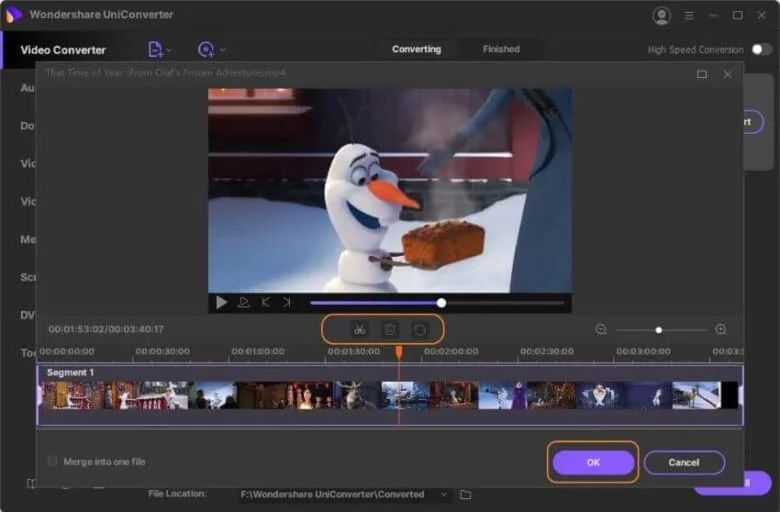The width and height of the screenshot is (780, 512).
Task: Cancel the trim dialog
Action: click(684, 462)
